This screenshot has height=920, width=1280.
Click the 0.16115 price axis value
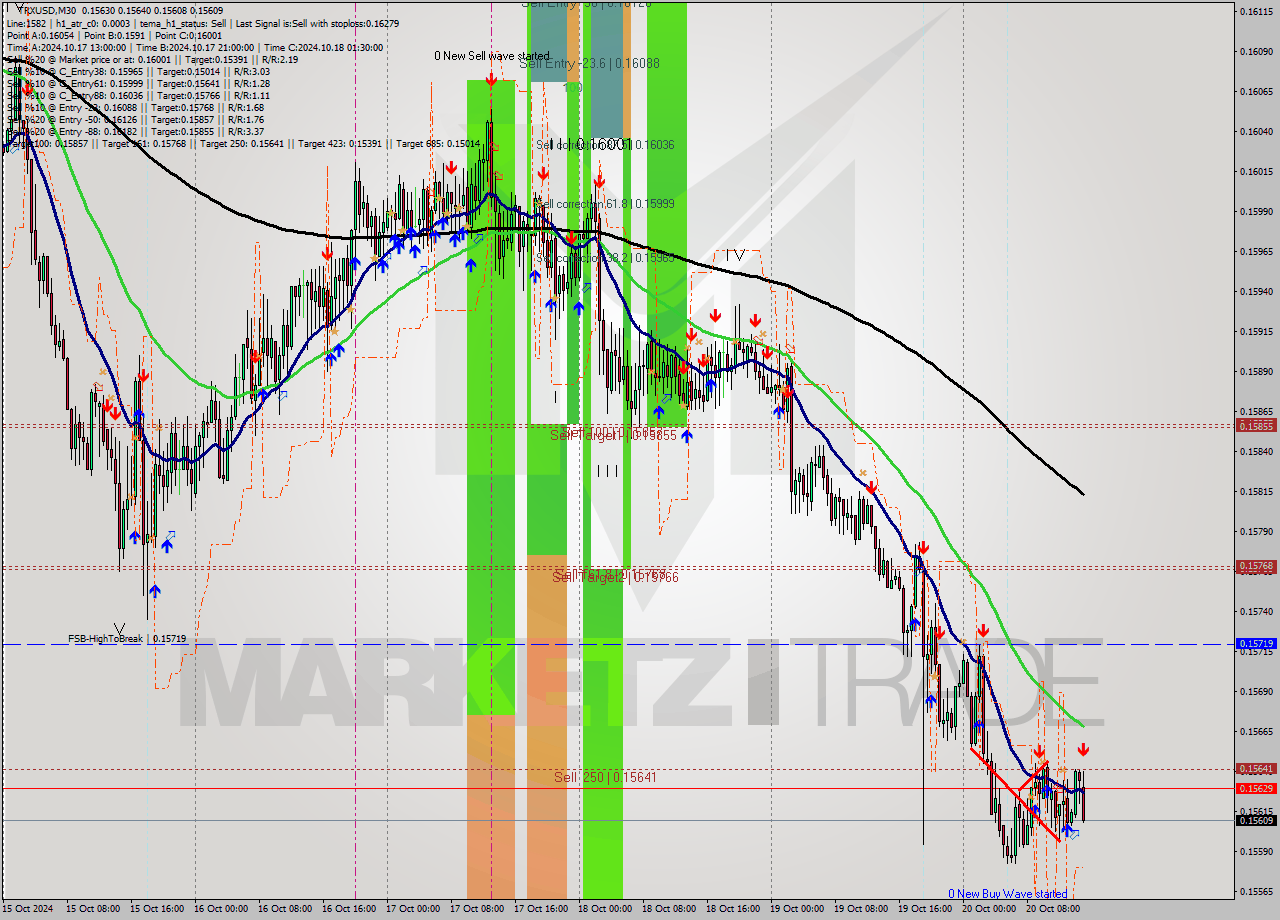[1257, 11]
